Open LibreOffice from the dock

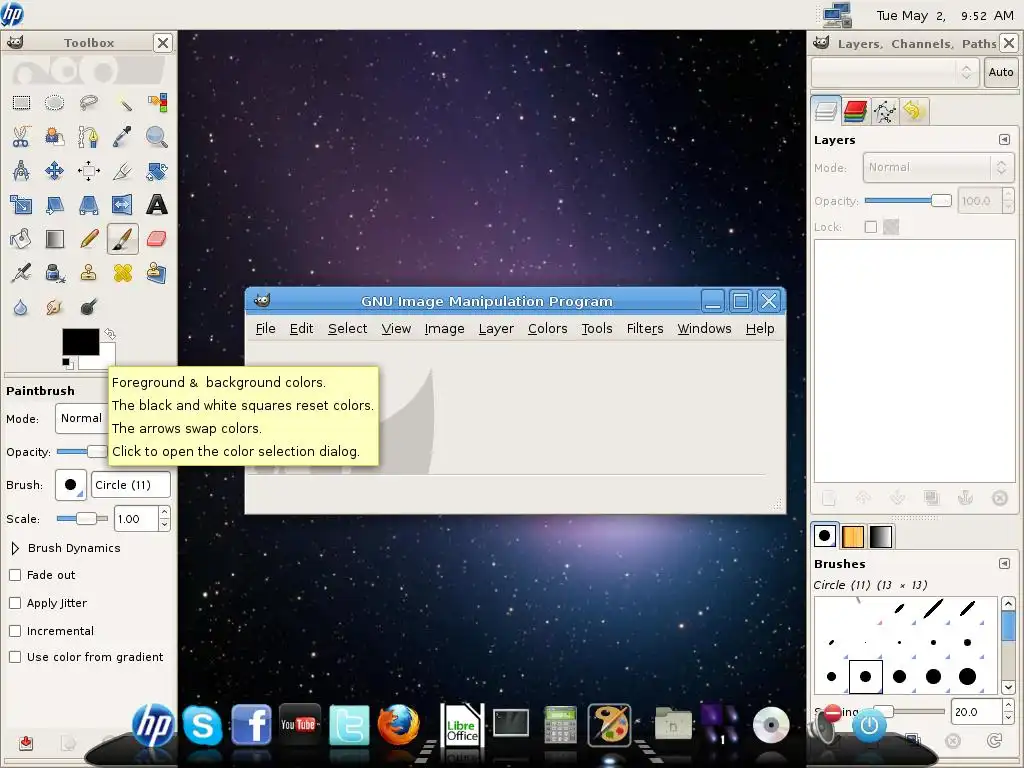click(x=462, y=725)
